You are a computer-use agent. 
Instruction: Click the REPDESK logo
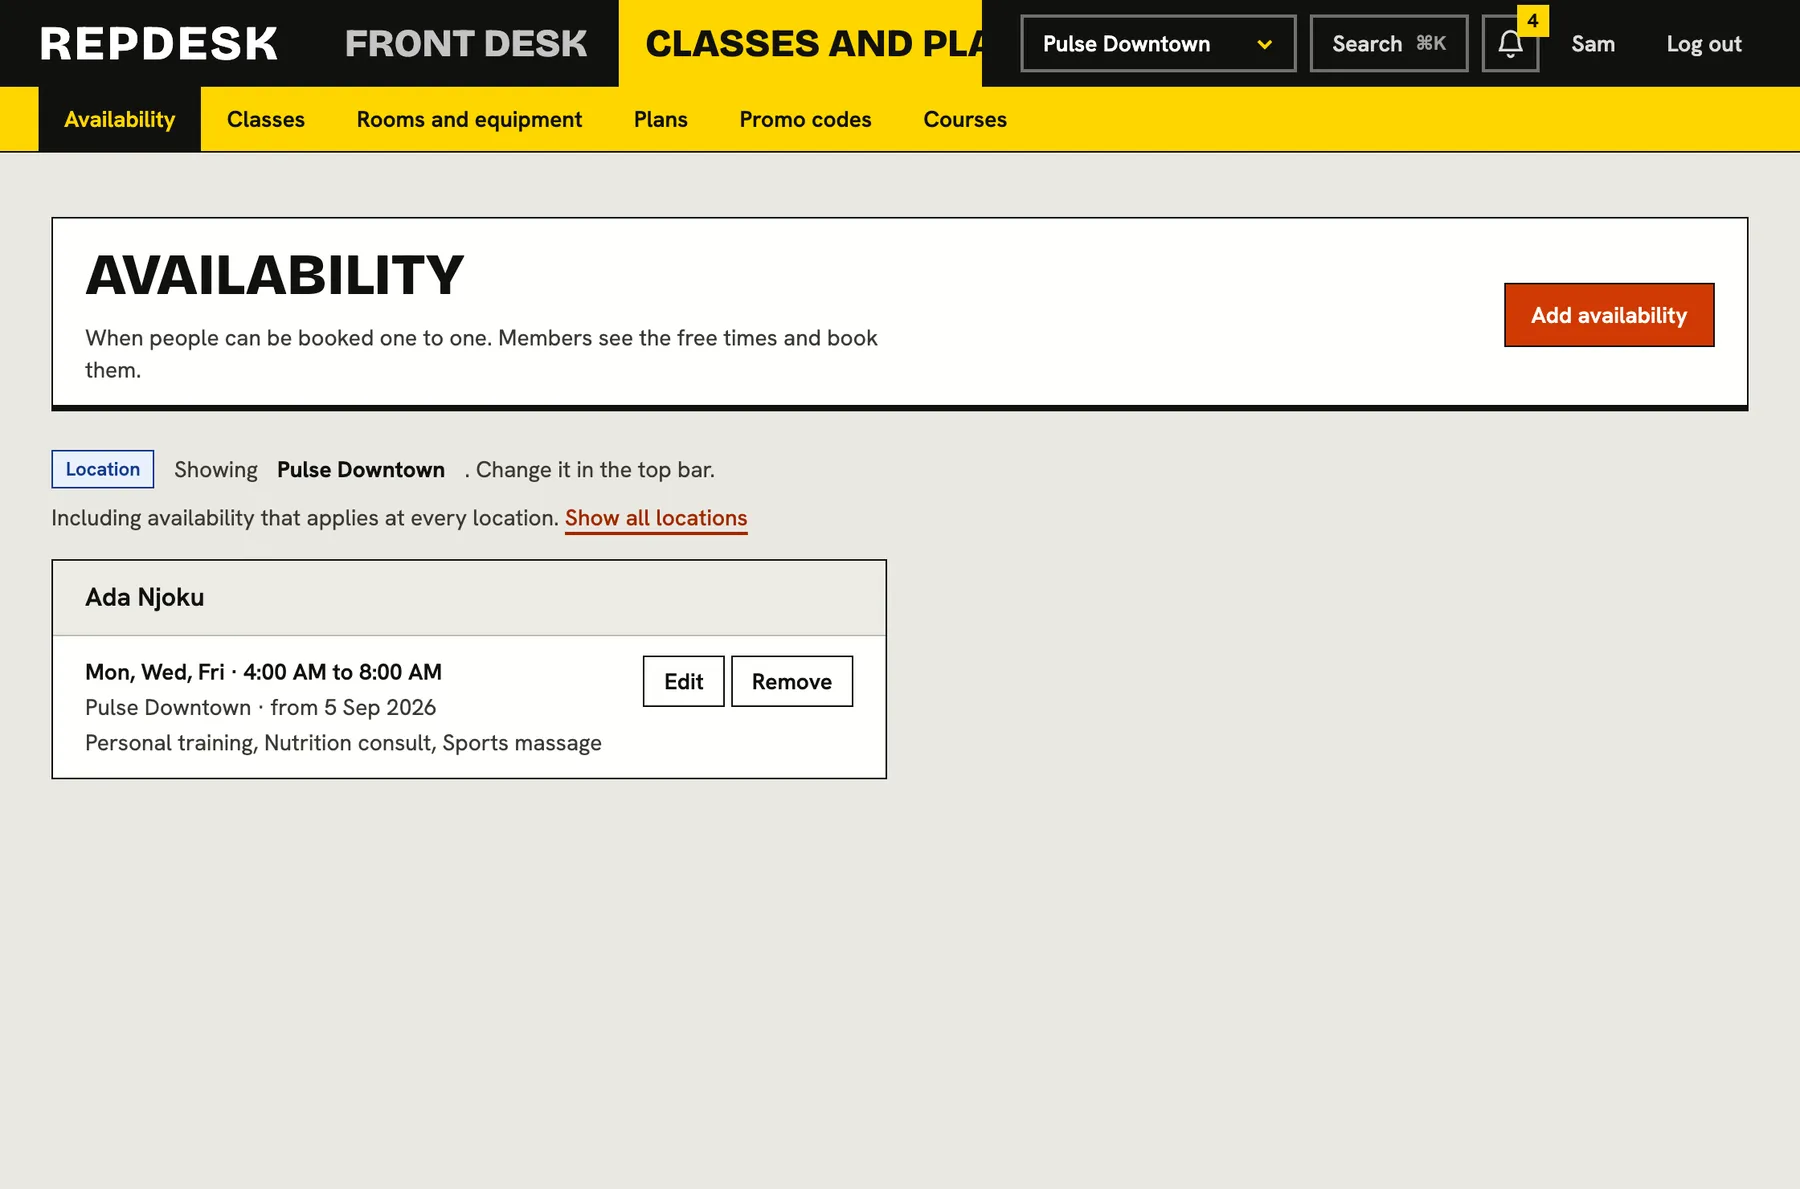pyautogui.click(x=159, y=44)
